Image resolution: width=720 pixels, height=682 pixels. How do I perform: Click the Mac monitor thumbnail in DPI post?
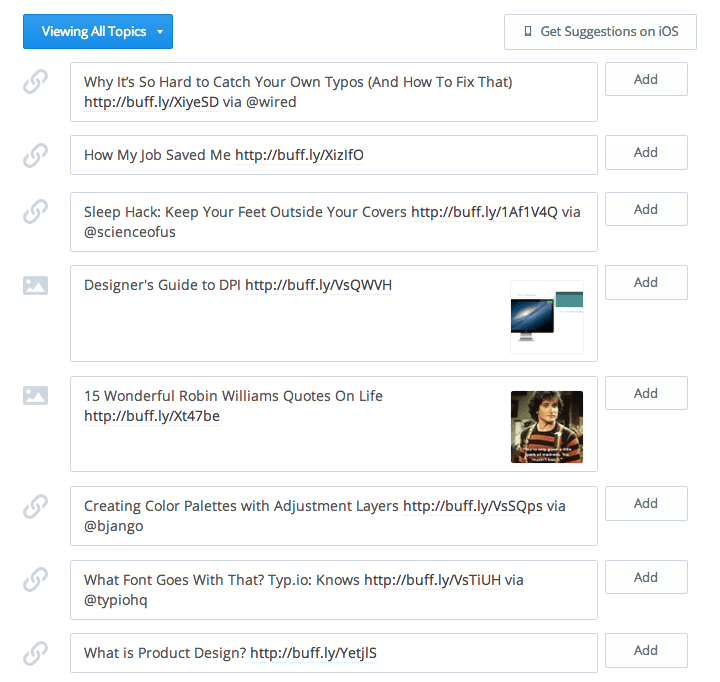tap(546, 316)
